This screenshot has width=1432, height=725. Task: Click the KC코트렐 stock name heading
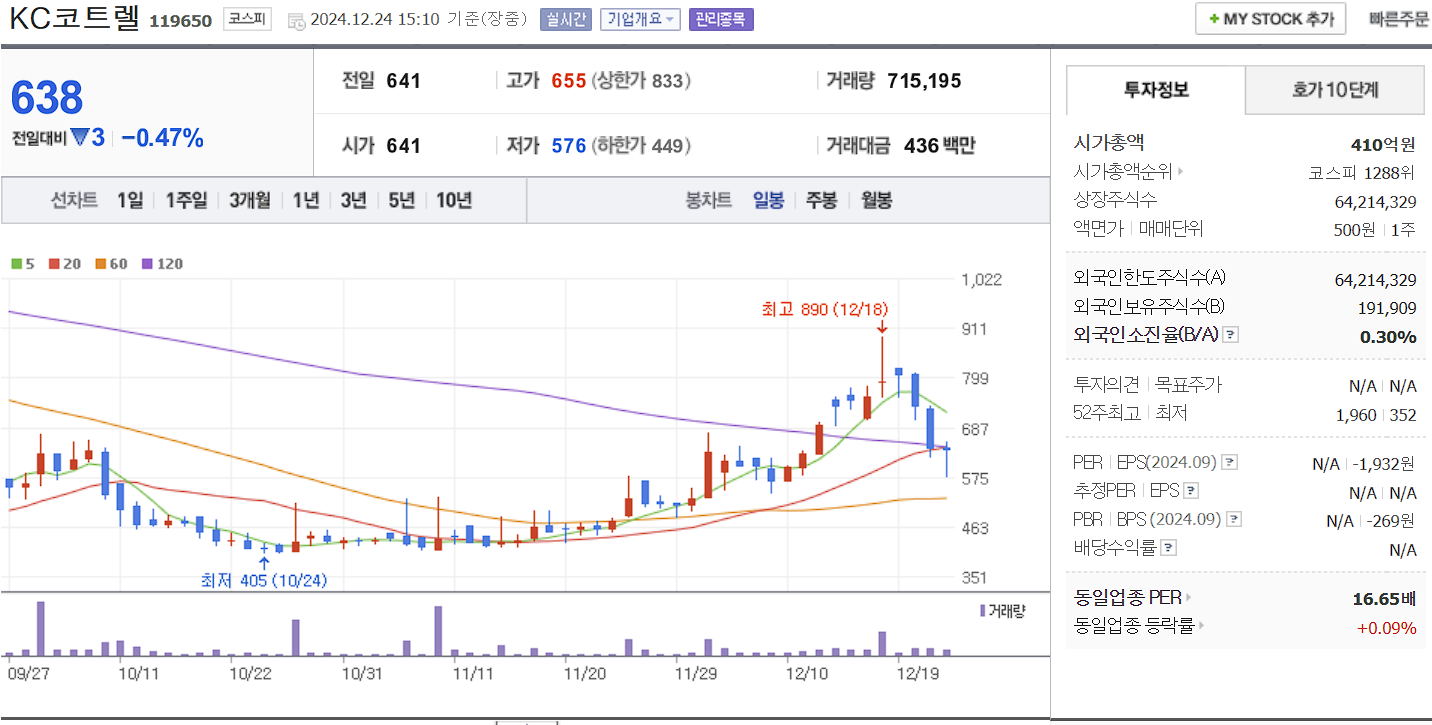pyautogui.click(x=75, y=19)
